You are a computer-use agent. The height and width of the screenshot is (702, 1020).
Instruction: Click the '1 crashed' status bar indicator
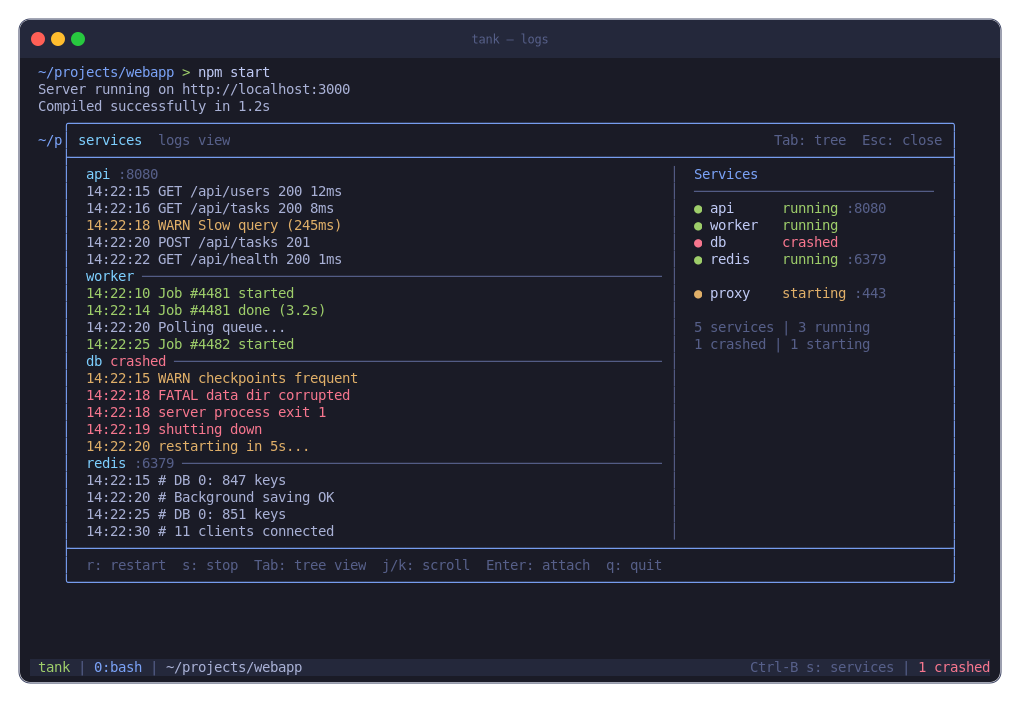pos(954,668)
